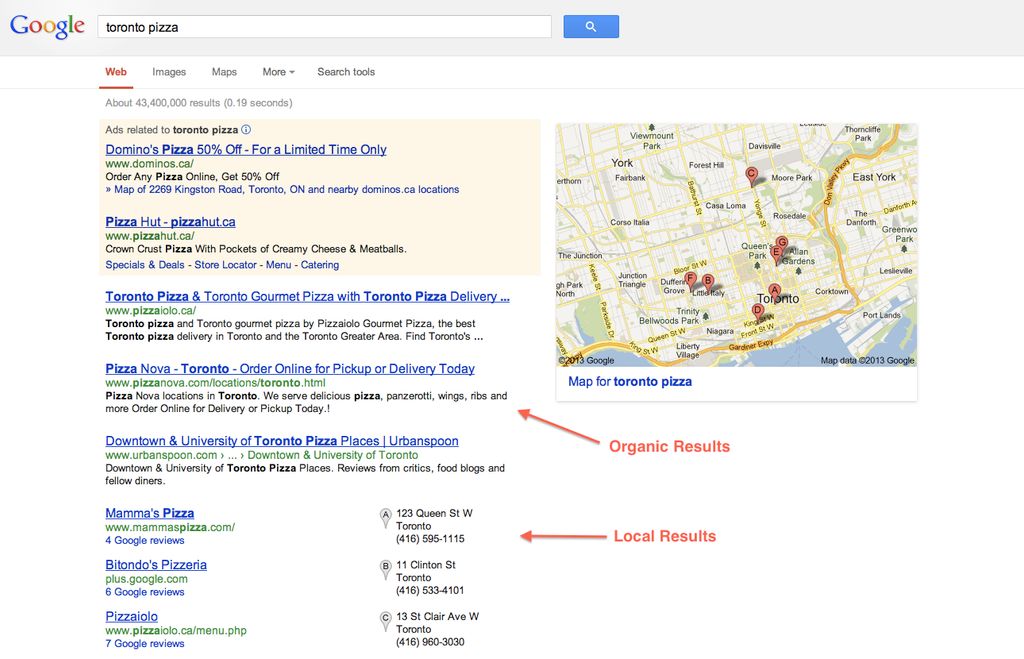Image resolution: width=1024 pixels, height=659 pixels.
Task: Click the 11 Clinton St address
Action: 426,565
